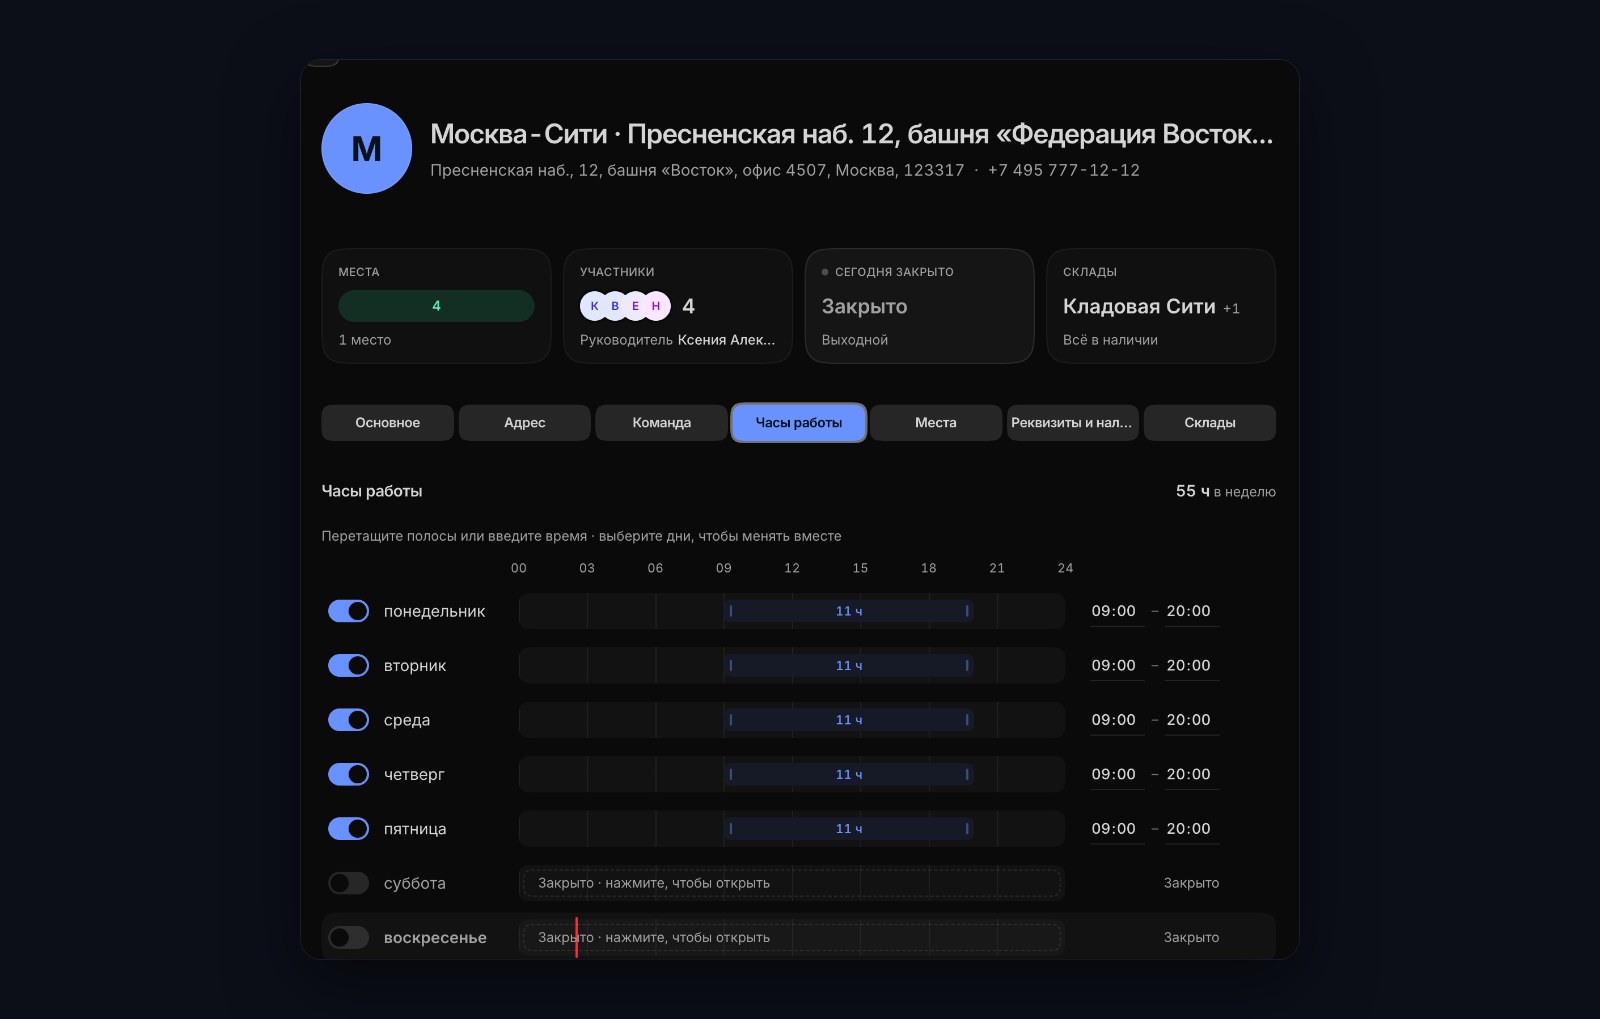Click the пятница 11 ч time bar
The height and width of the screenshot is (1019, 1600).
(849, 829)
